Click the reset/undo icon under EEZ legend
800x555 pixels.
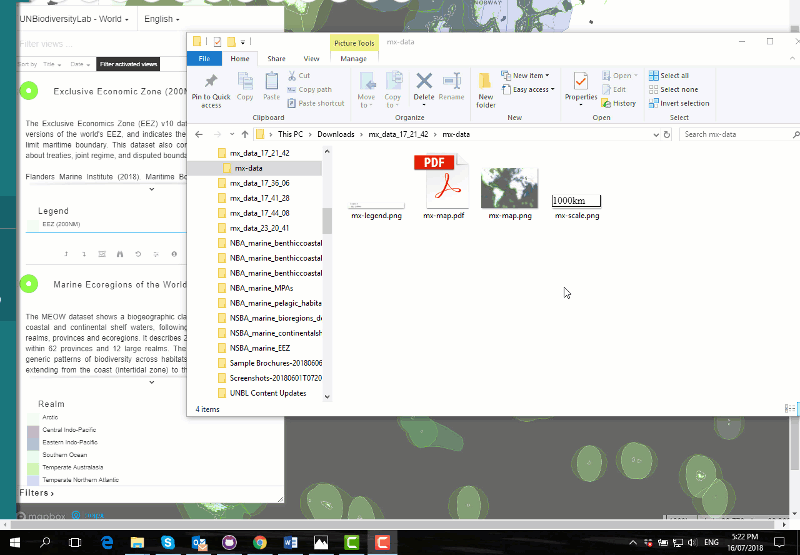pos(138,254)
